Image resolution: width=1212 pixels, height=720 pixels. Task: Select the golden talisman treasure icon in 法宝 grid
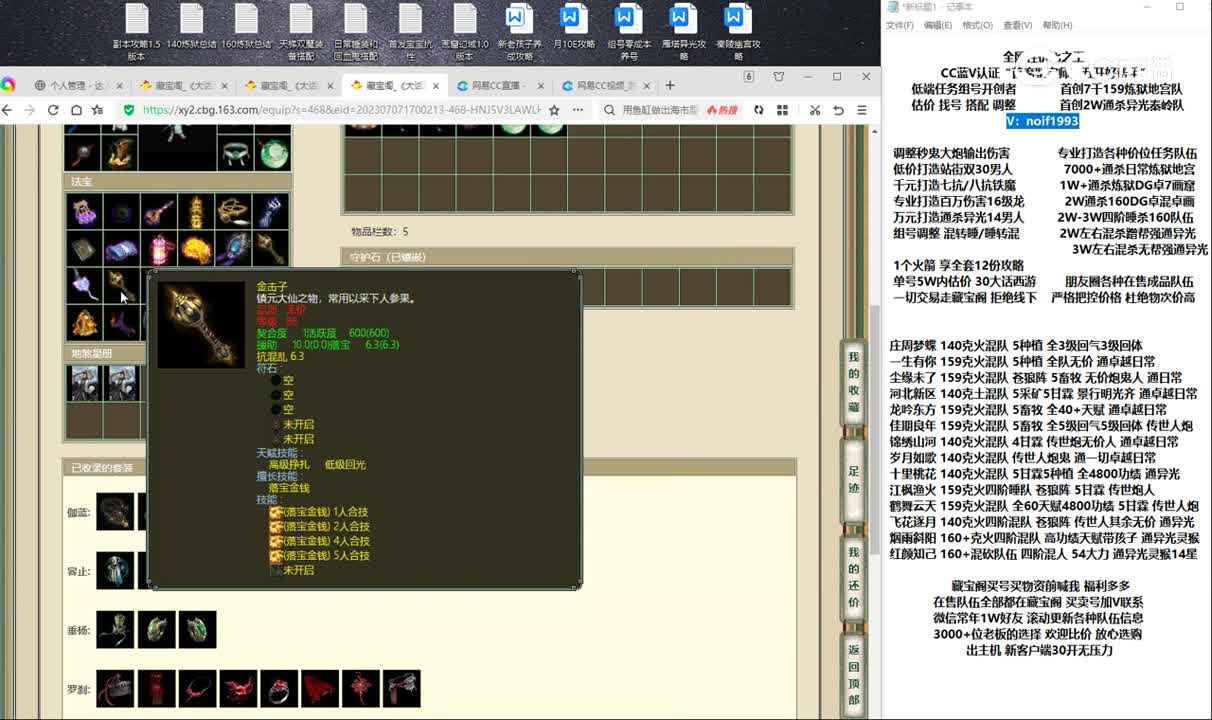click(196, 211)
